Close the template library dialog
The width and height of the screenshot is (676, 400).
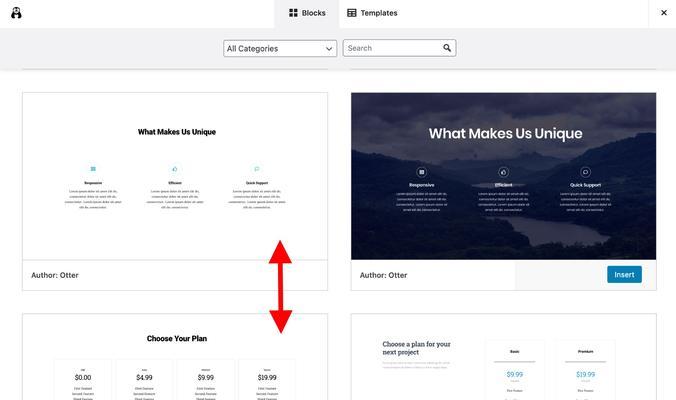[x=663, y=13]
